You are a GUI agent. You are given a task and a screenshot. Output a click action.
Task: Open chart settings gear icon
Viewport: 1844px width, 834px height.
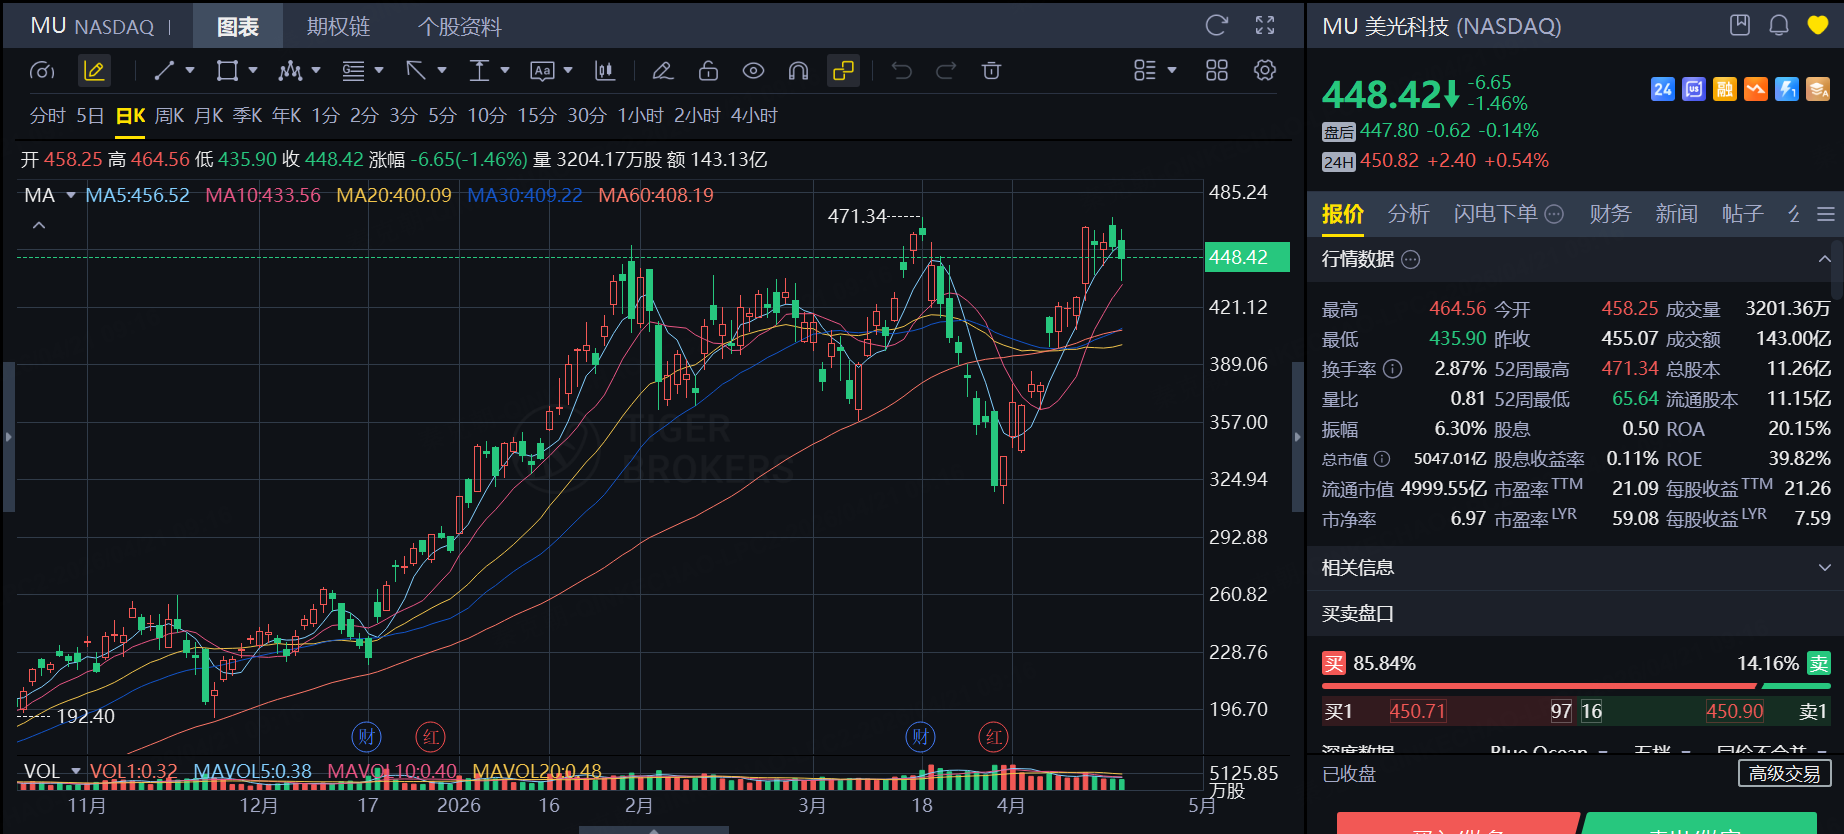click(x=1265, y=71)
